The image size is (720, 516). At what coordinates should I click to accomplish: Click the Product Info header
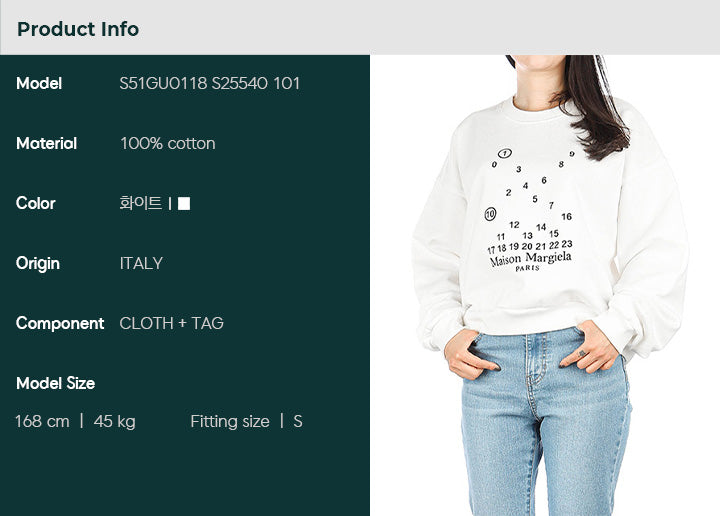coord(78,29)
